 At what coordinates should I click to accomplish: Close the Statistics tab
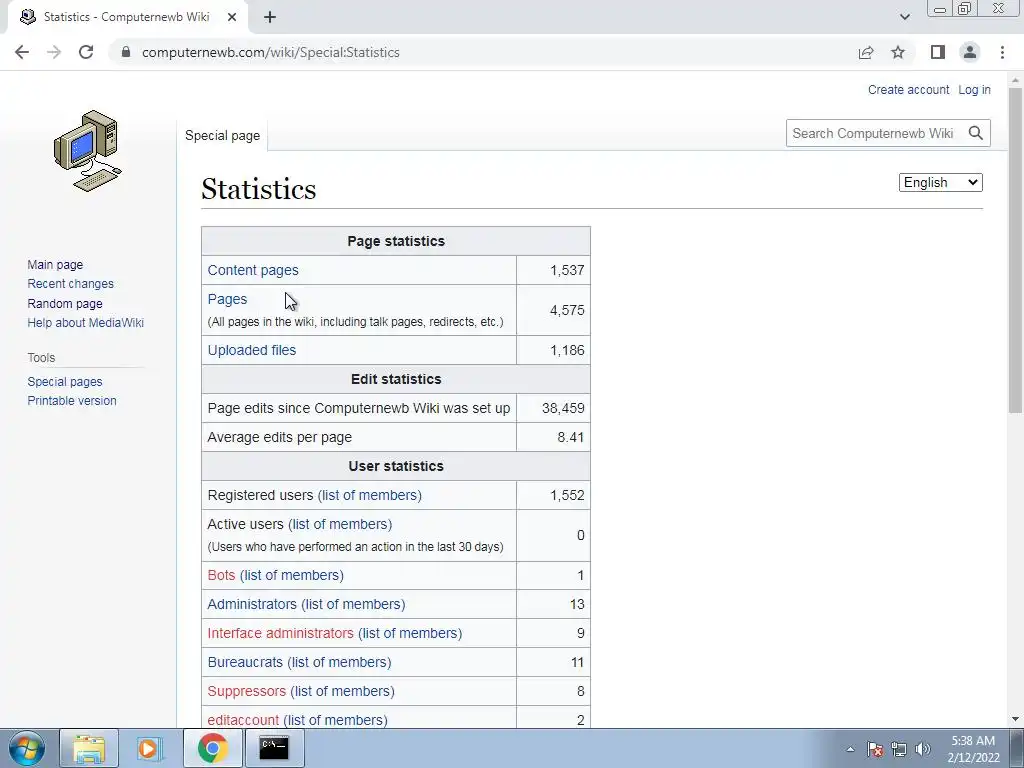(x=232, y=17)
